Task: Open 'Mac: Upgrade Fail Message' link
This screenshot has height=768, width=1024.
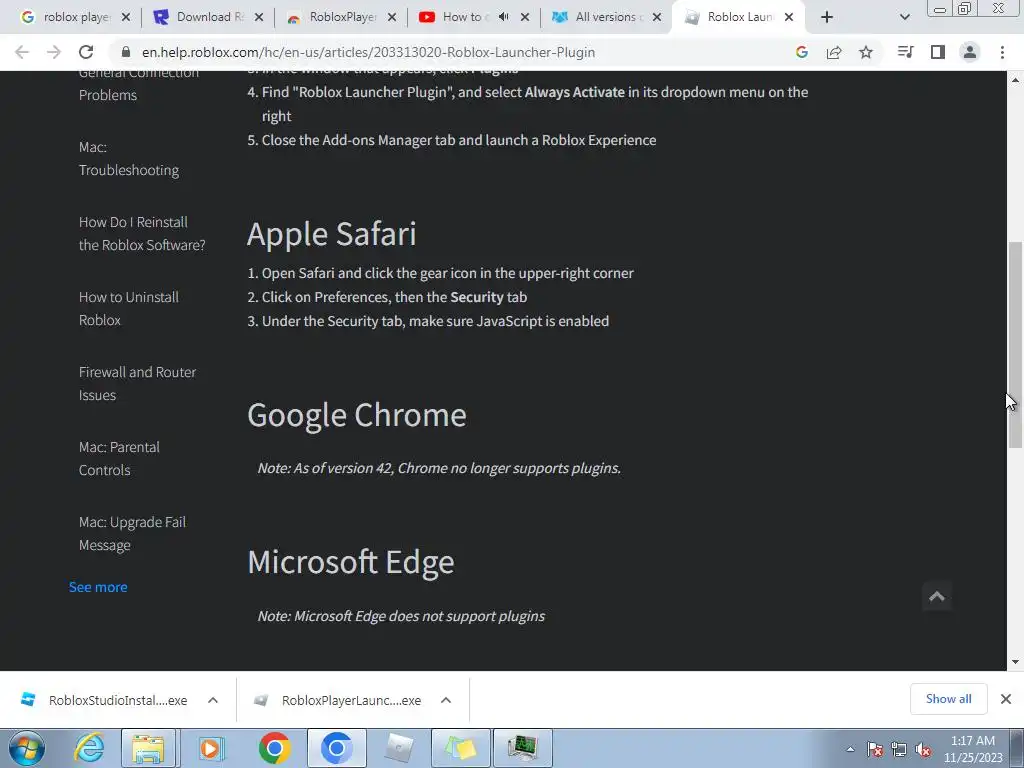Action: tap(132, 534)
